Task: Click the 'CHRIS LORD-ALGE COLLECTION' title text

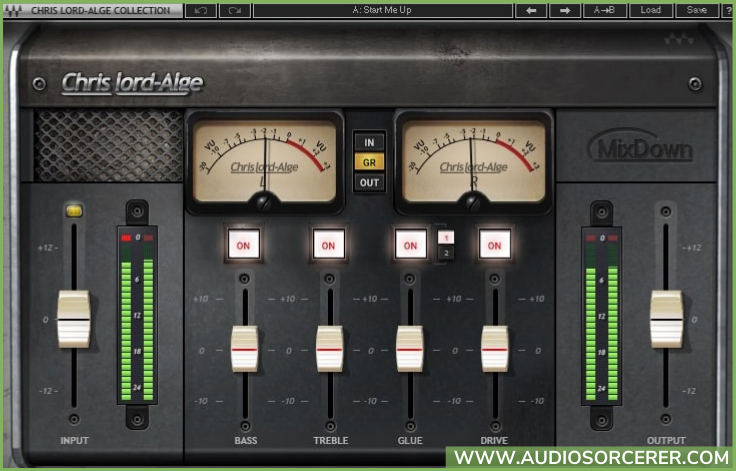Action: tap(100, 10)
